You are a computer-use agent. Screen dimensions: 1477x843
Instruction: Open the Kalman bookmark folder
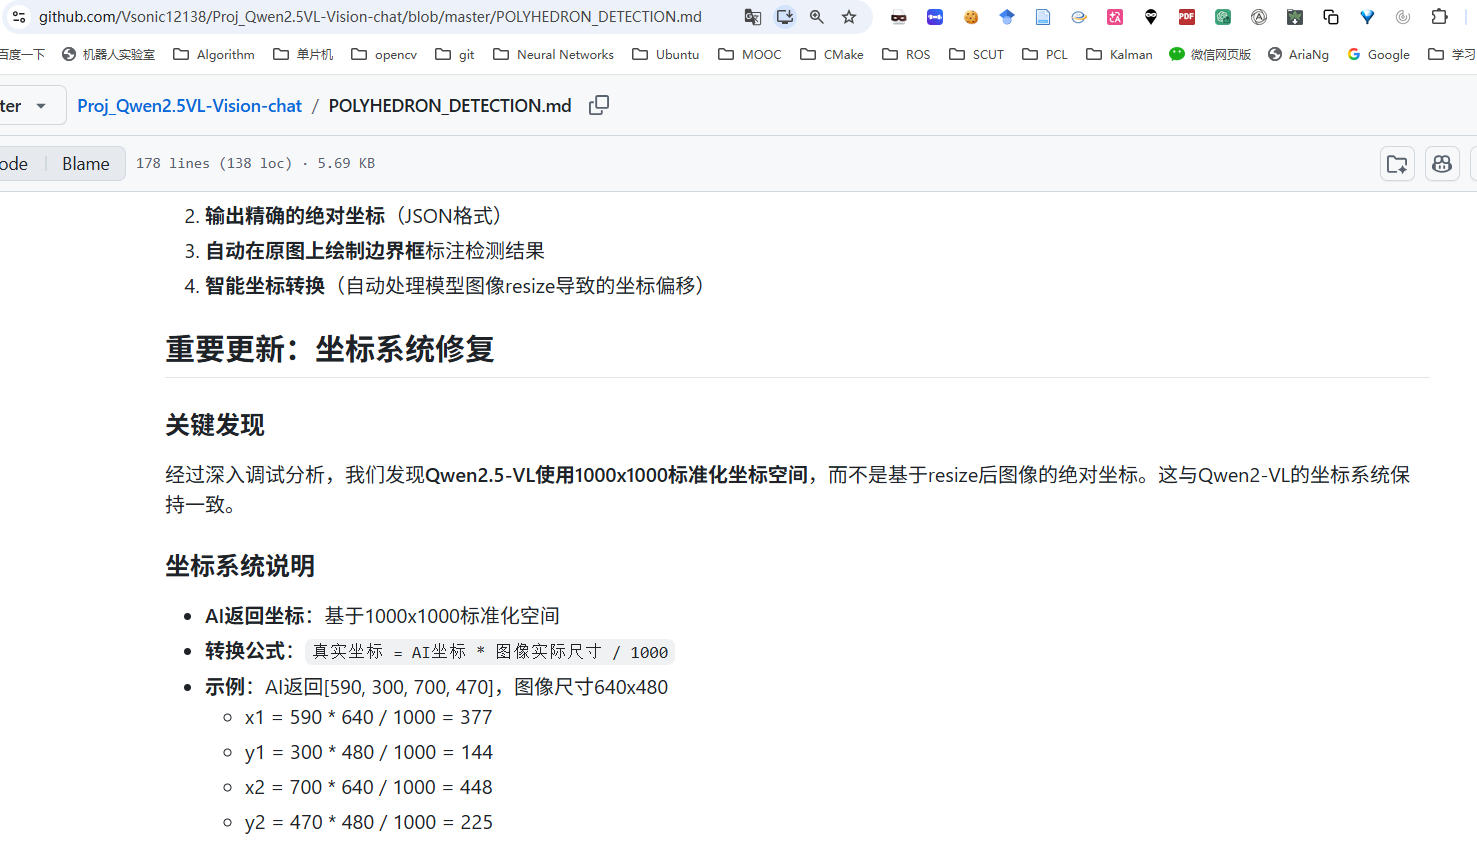coord(1119,54)
